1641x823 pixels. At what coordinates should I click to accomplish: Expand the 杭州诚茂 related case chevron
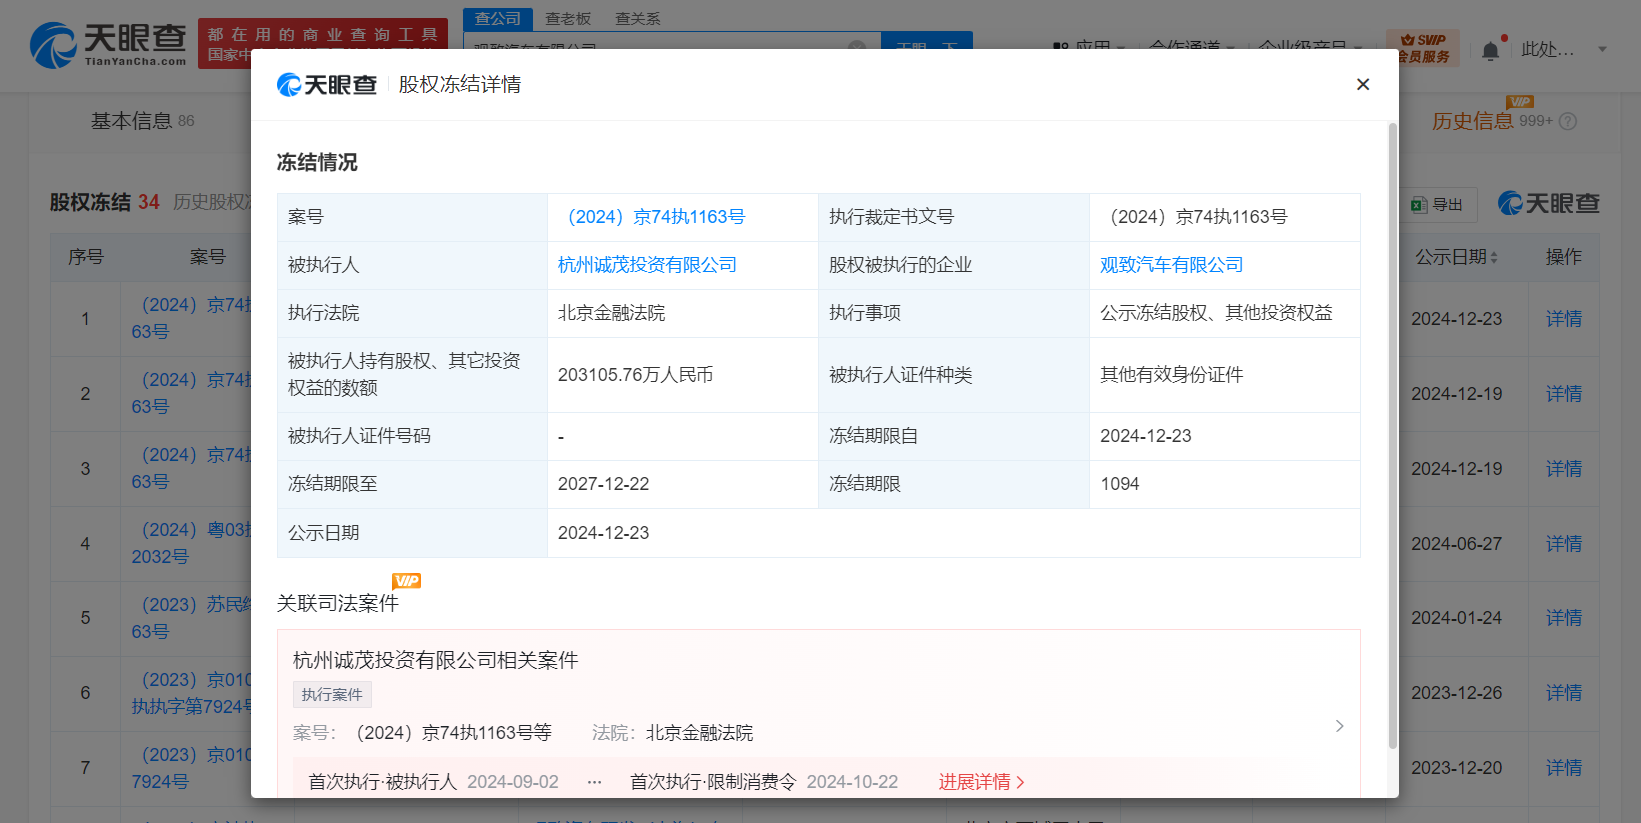[1339, 726]
